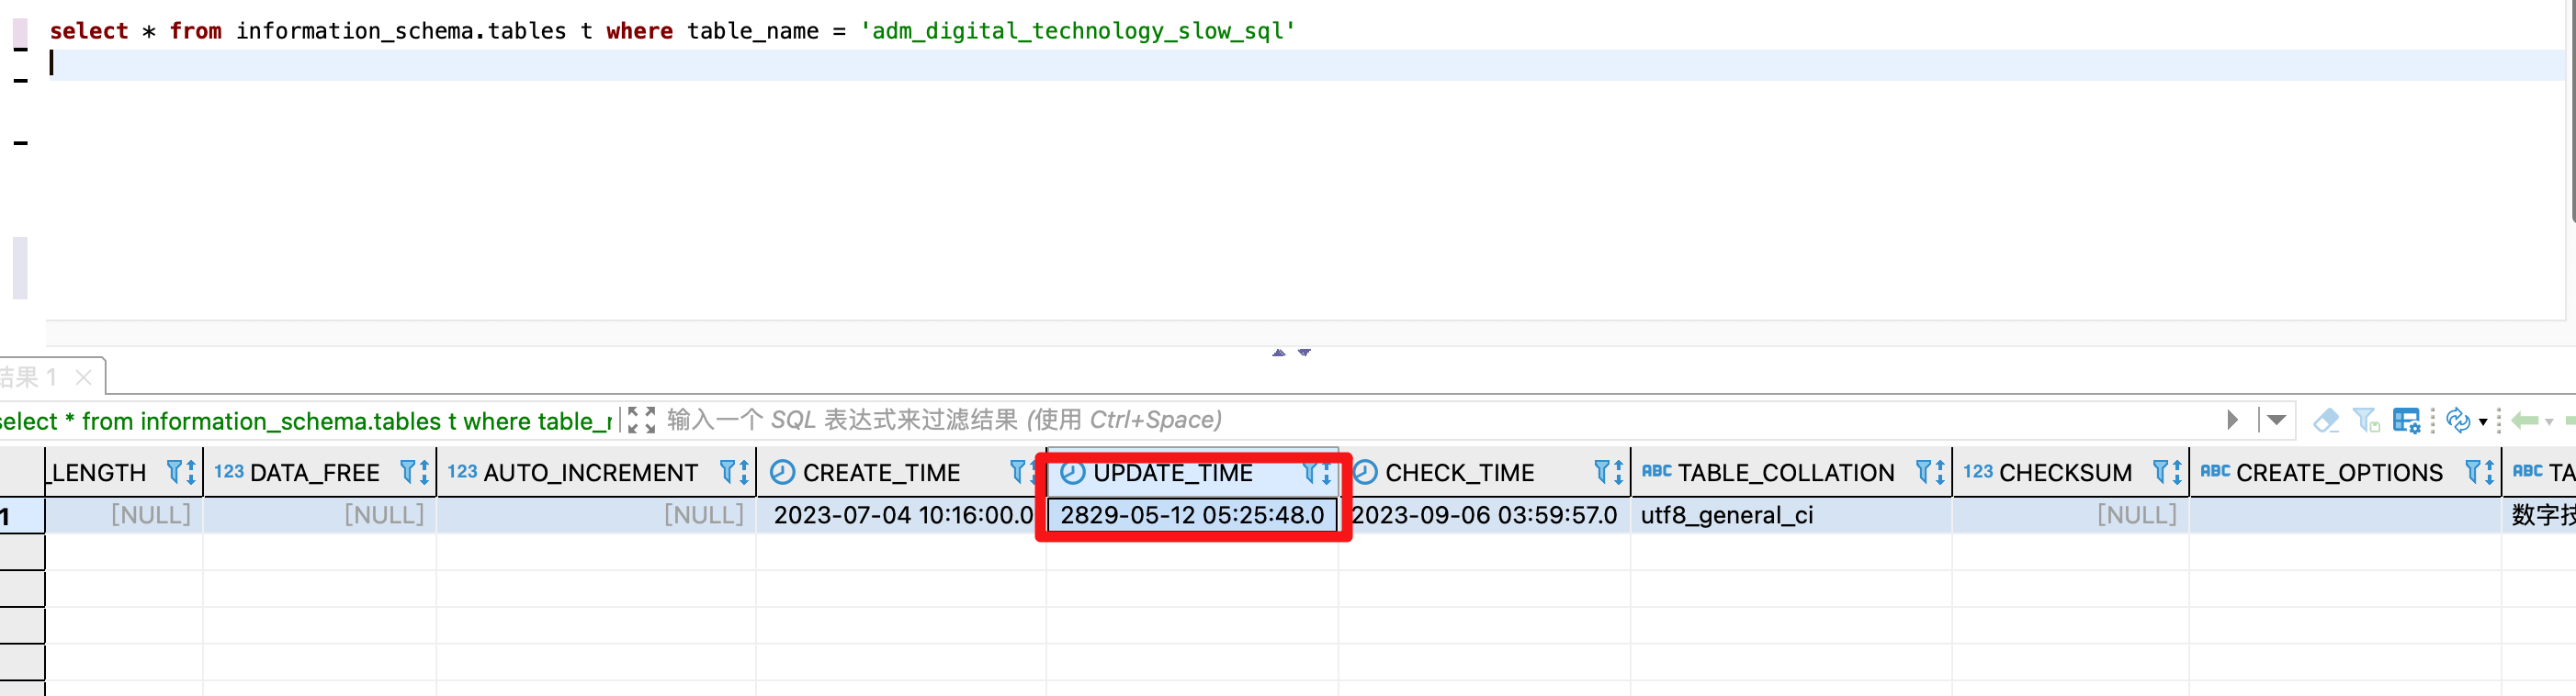Viewport: 2576px width, 696px height.
Task: Click the filter icon in the CHECK_TIME header
Action: pyautogui.click(x=1601, y=472)
